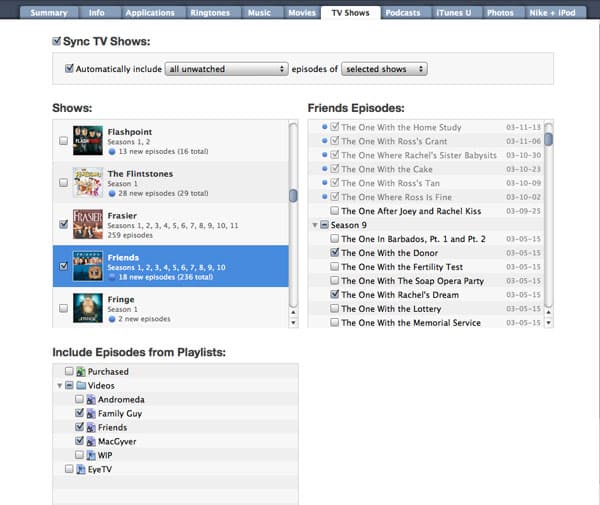Click the Purchased playlist icon

coord(81,371)
